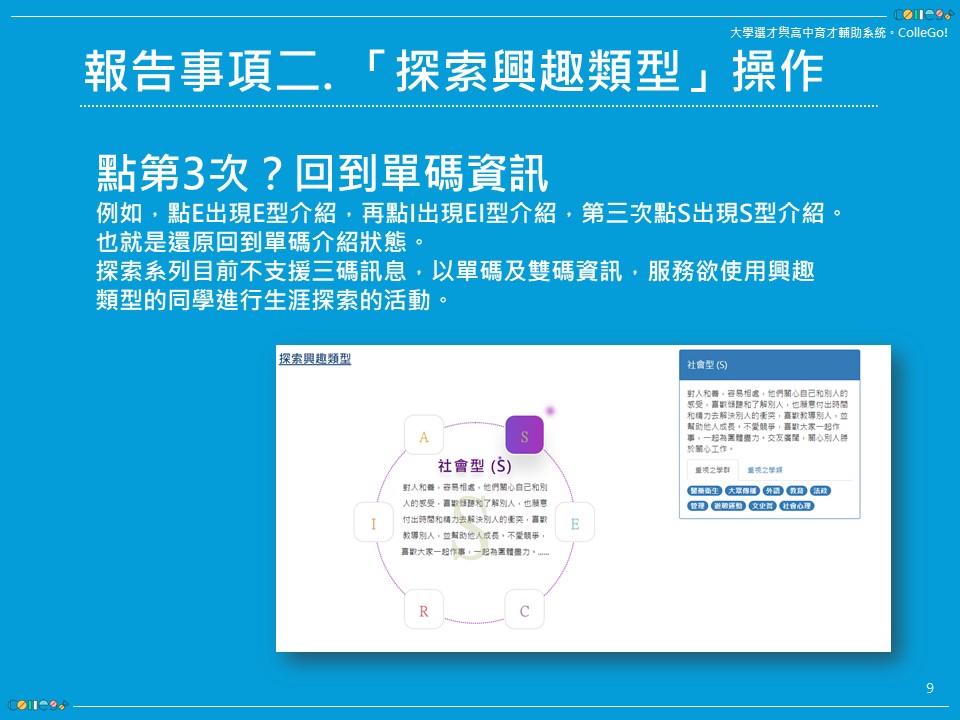The width and height of the screenshot is (960, 720).
Task: Select the R interest type tile
Action: click(x=424, y=610)
